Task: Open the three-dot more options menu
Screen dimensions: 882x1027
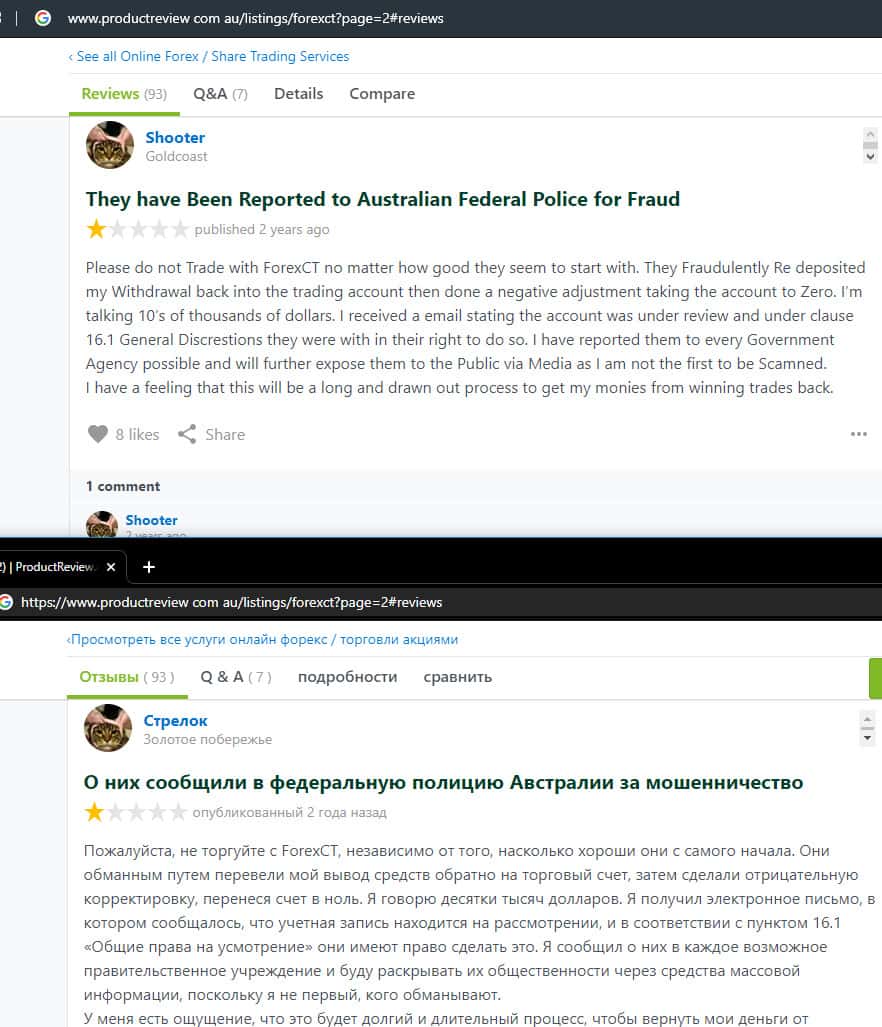Action: click(858, 434)
